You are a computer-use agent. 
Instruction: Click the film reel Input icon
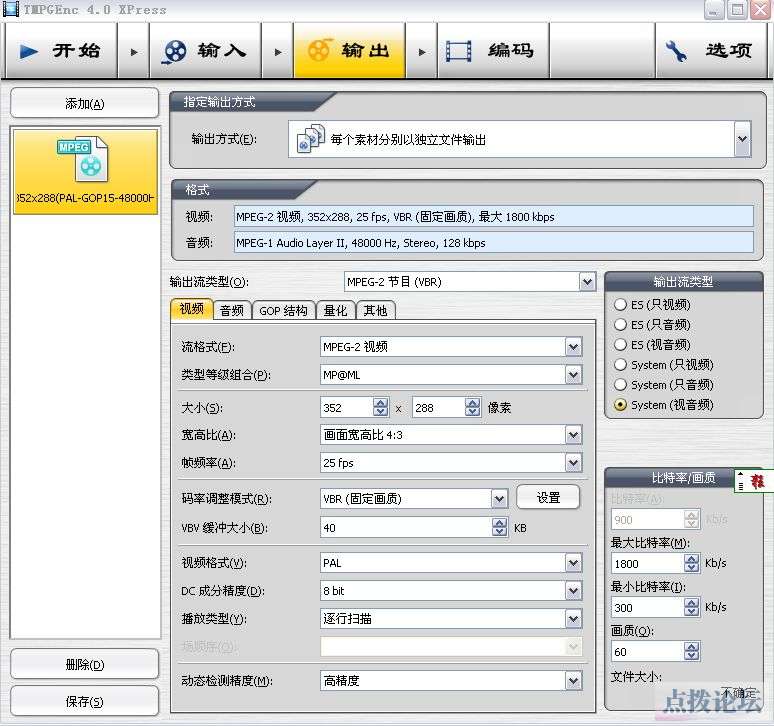tap(175, 52)
